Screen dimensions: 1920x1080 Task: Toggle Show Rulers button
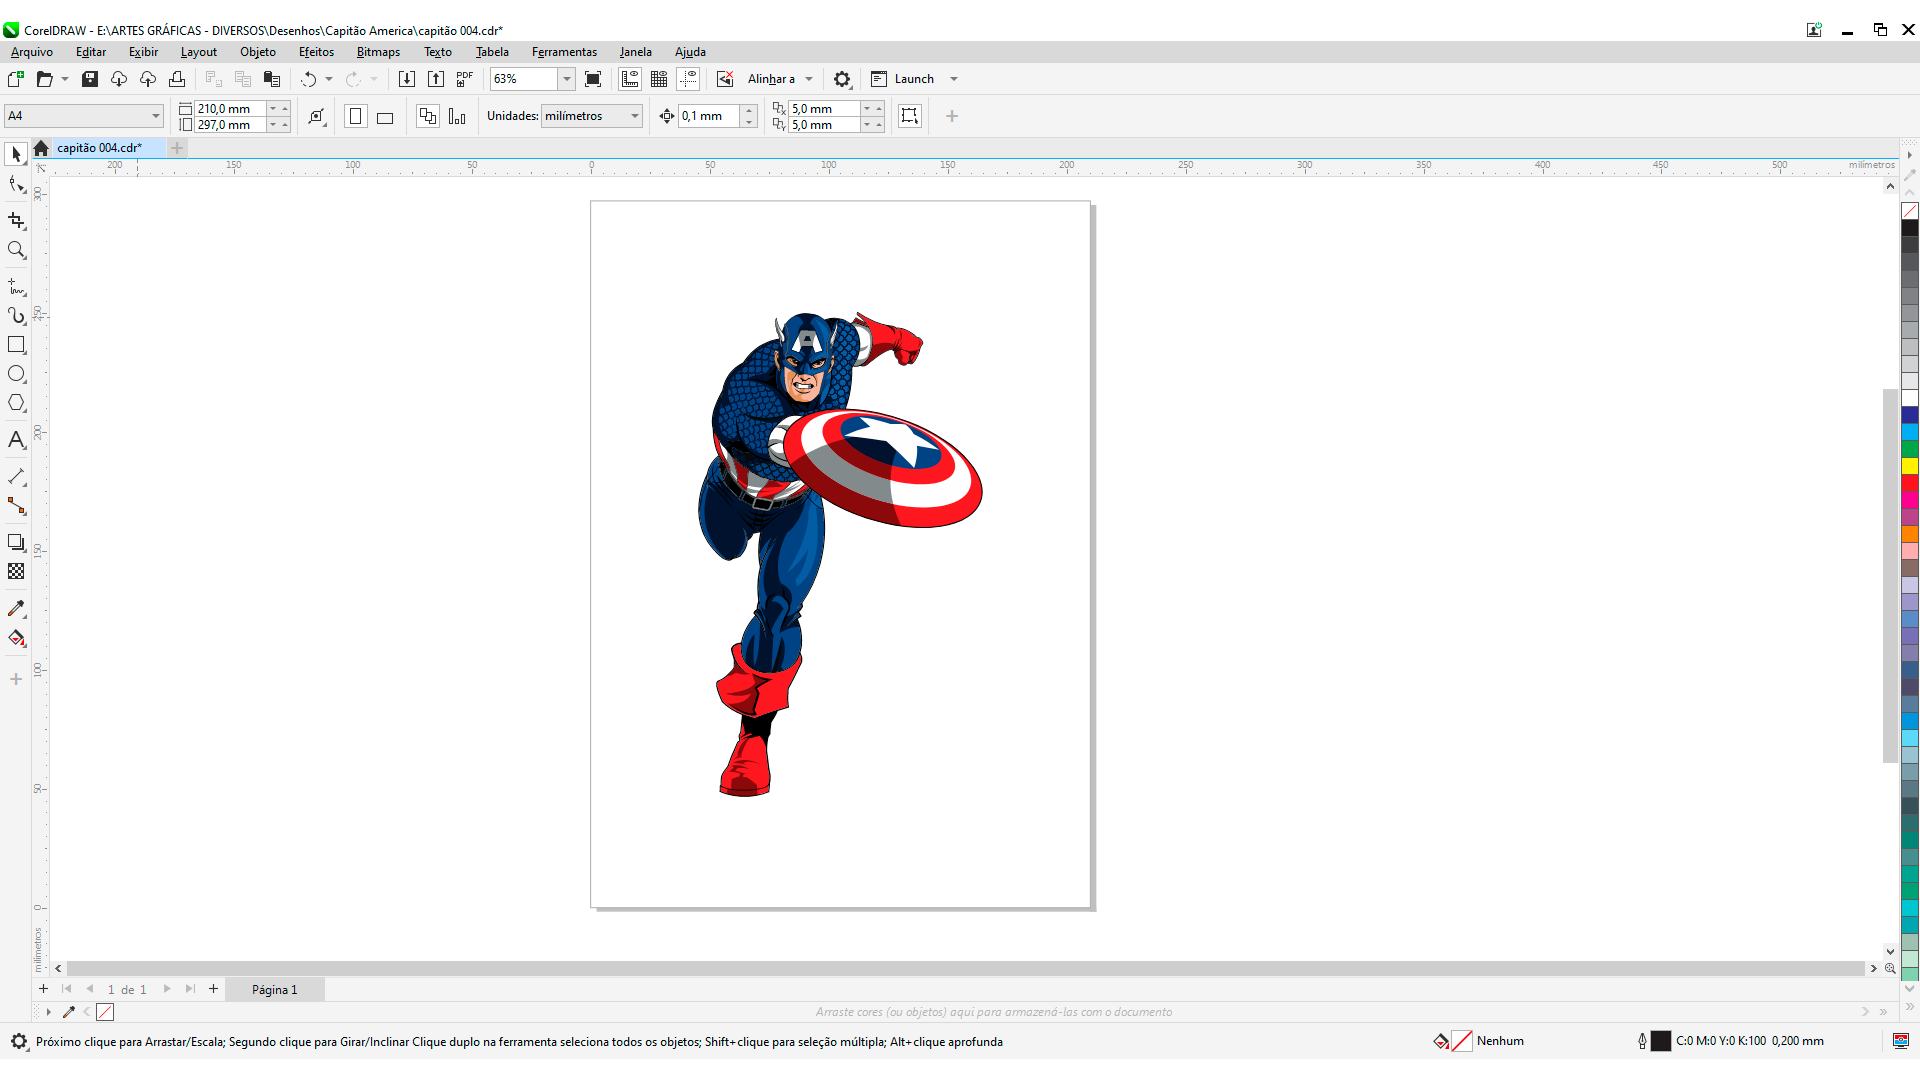(x=630, y=79)
